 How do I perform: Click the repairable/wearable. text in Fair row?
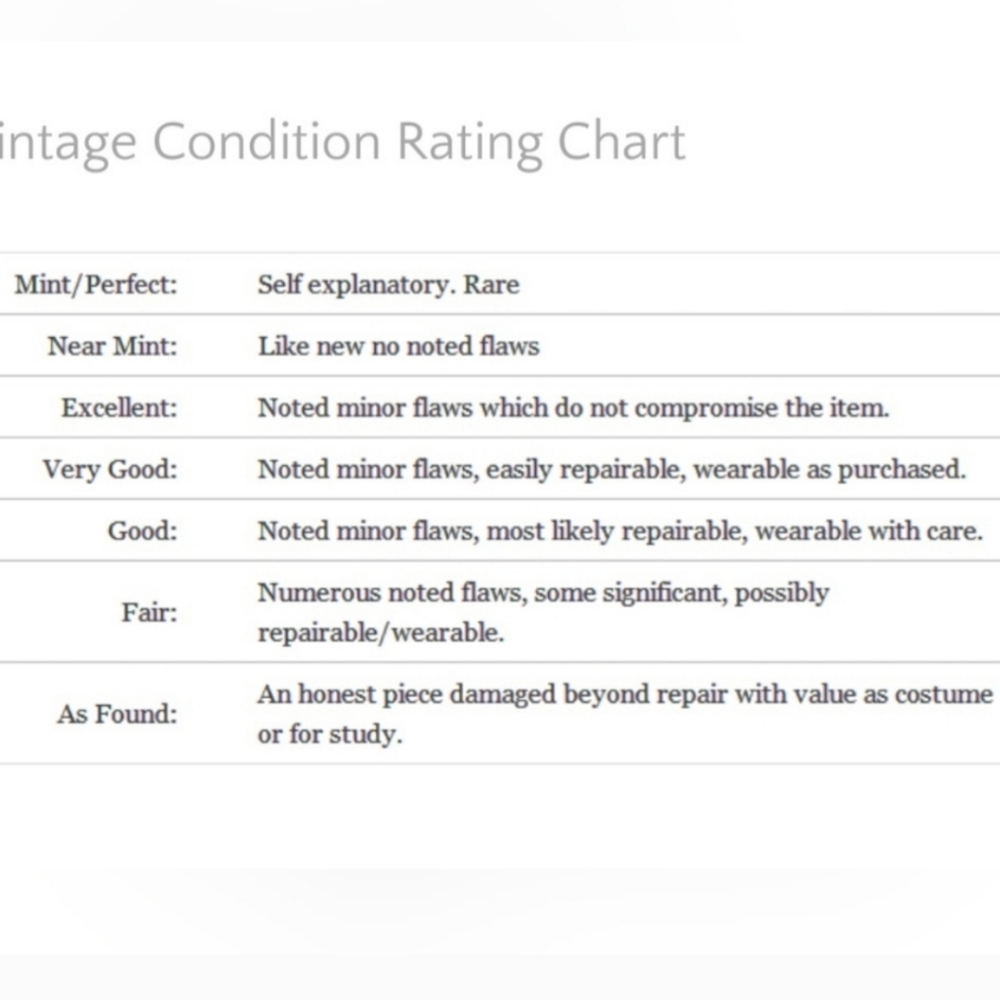pos(381,633)
